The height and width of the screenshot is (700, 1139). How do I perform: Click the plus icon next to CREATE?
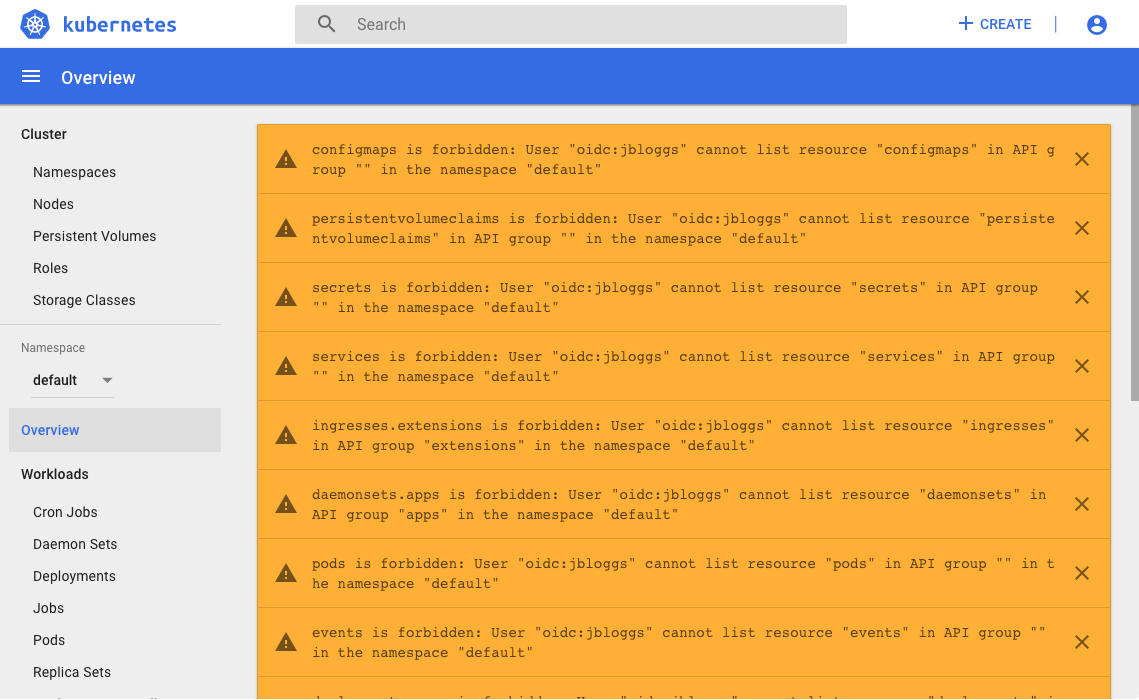[964, 23]
